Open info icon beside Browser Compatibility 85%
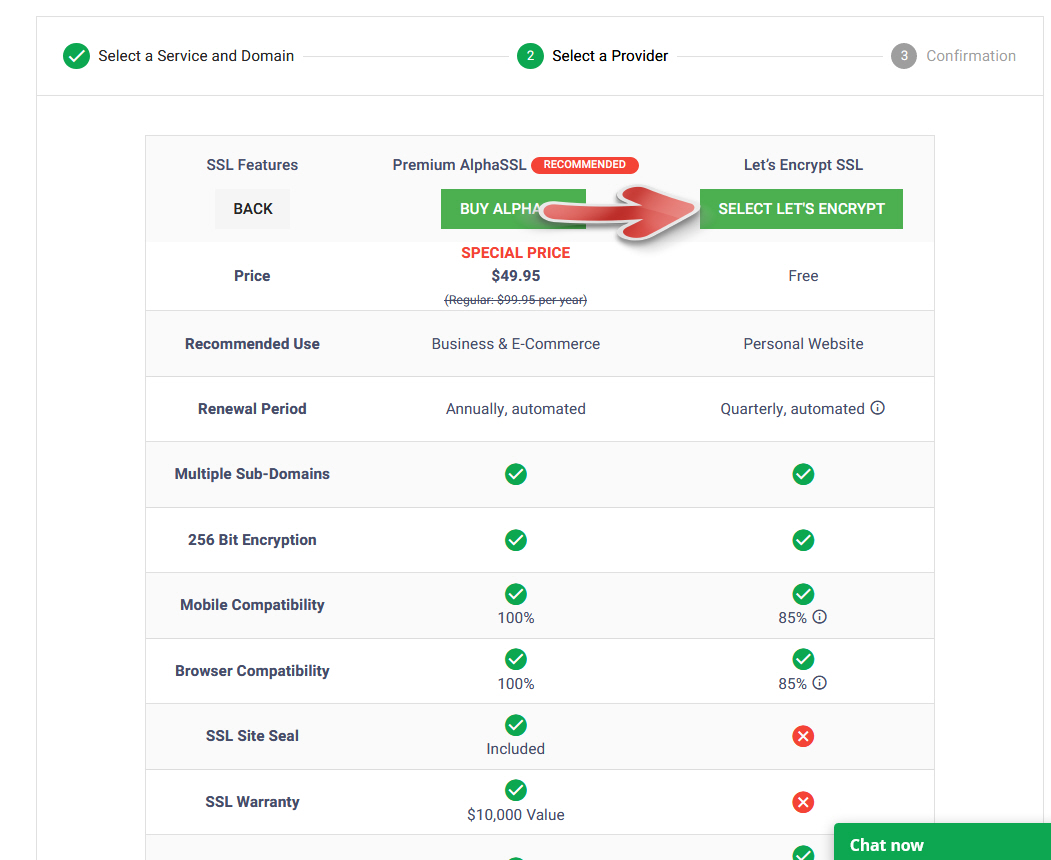The width and height of the screenshot is (1051, 860). coord(820,682)
